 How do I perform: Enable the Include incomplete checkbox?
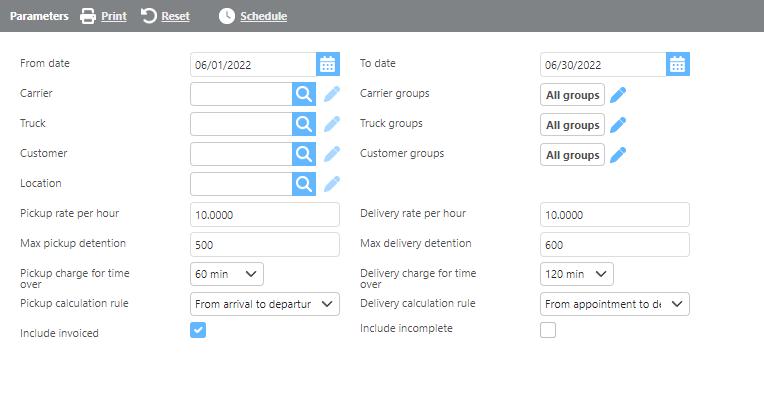(x=548, y=331)
